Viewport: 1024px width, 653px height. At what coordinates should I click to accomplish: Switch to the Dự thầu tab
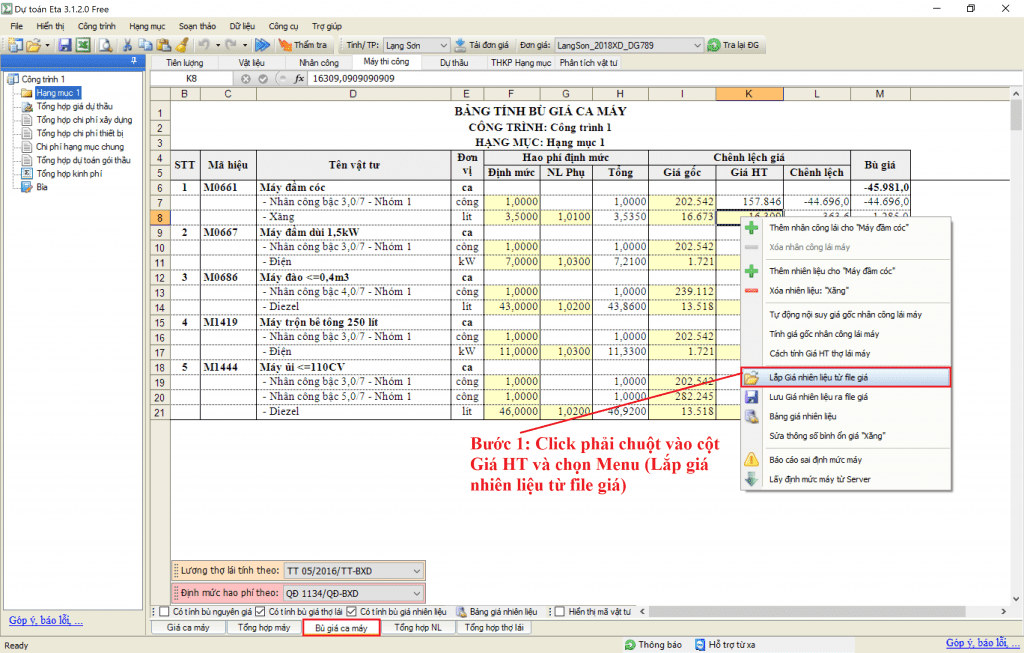(x=454, y=63)
